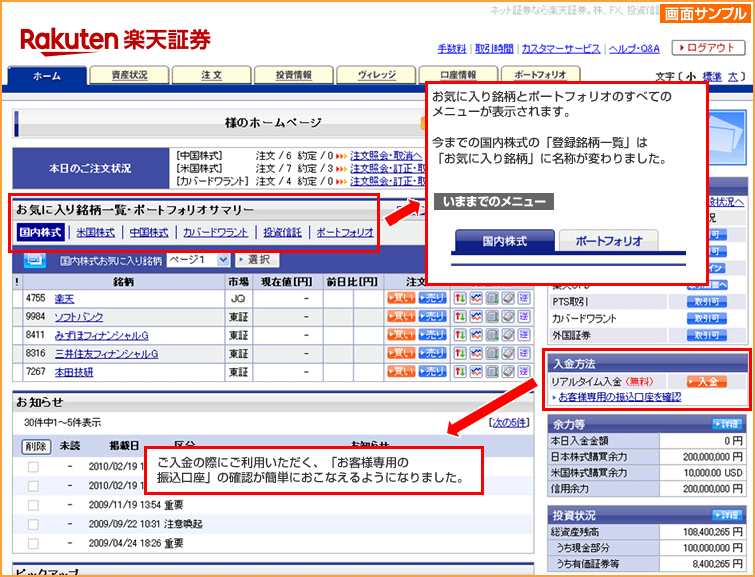Open the ヴィレッジ tab
This screenshot has width=755, height=577.
point(376,75)
